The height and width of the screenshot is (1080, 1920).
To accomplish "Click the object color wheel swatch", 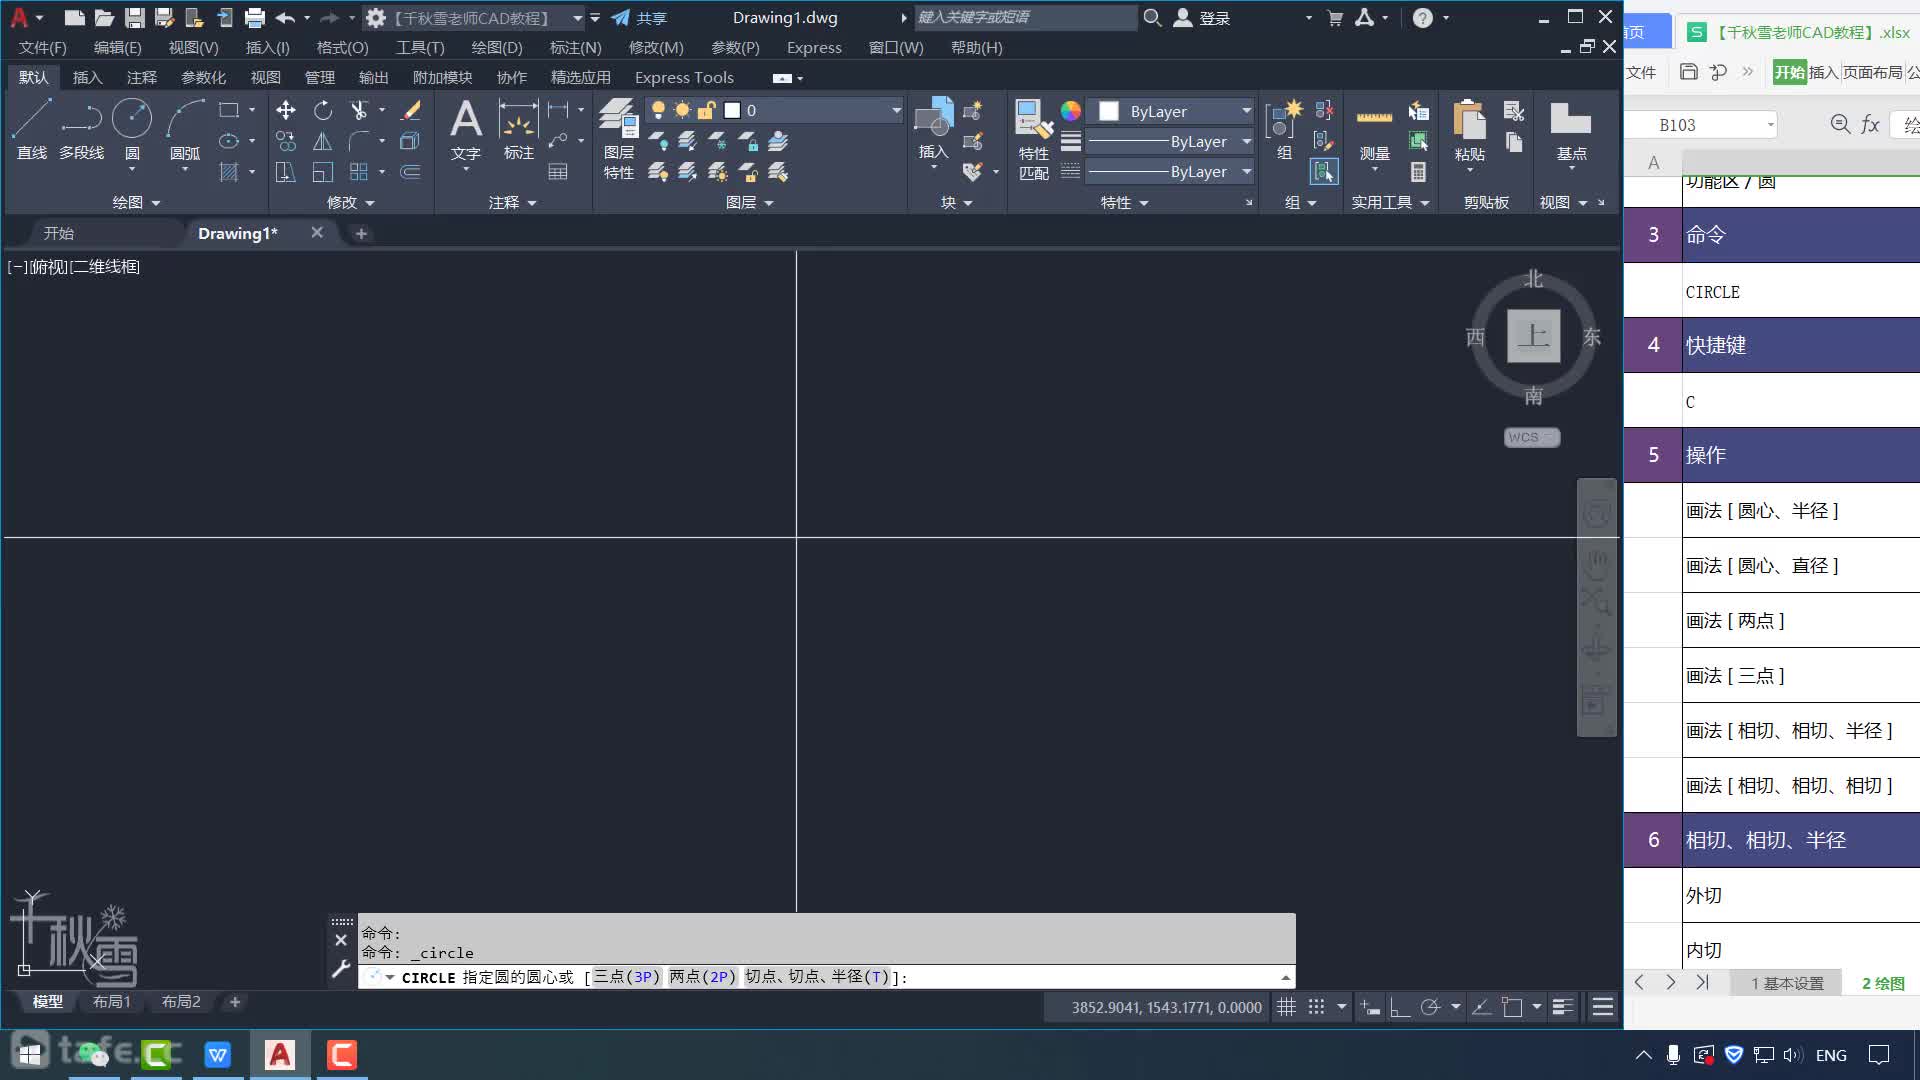I will coord(1071,111).
